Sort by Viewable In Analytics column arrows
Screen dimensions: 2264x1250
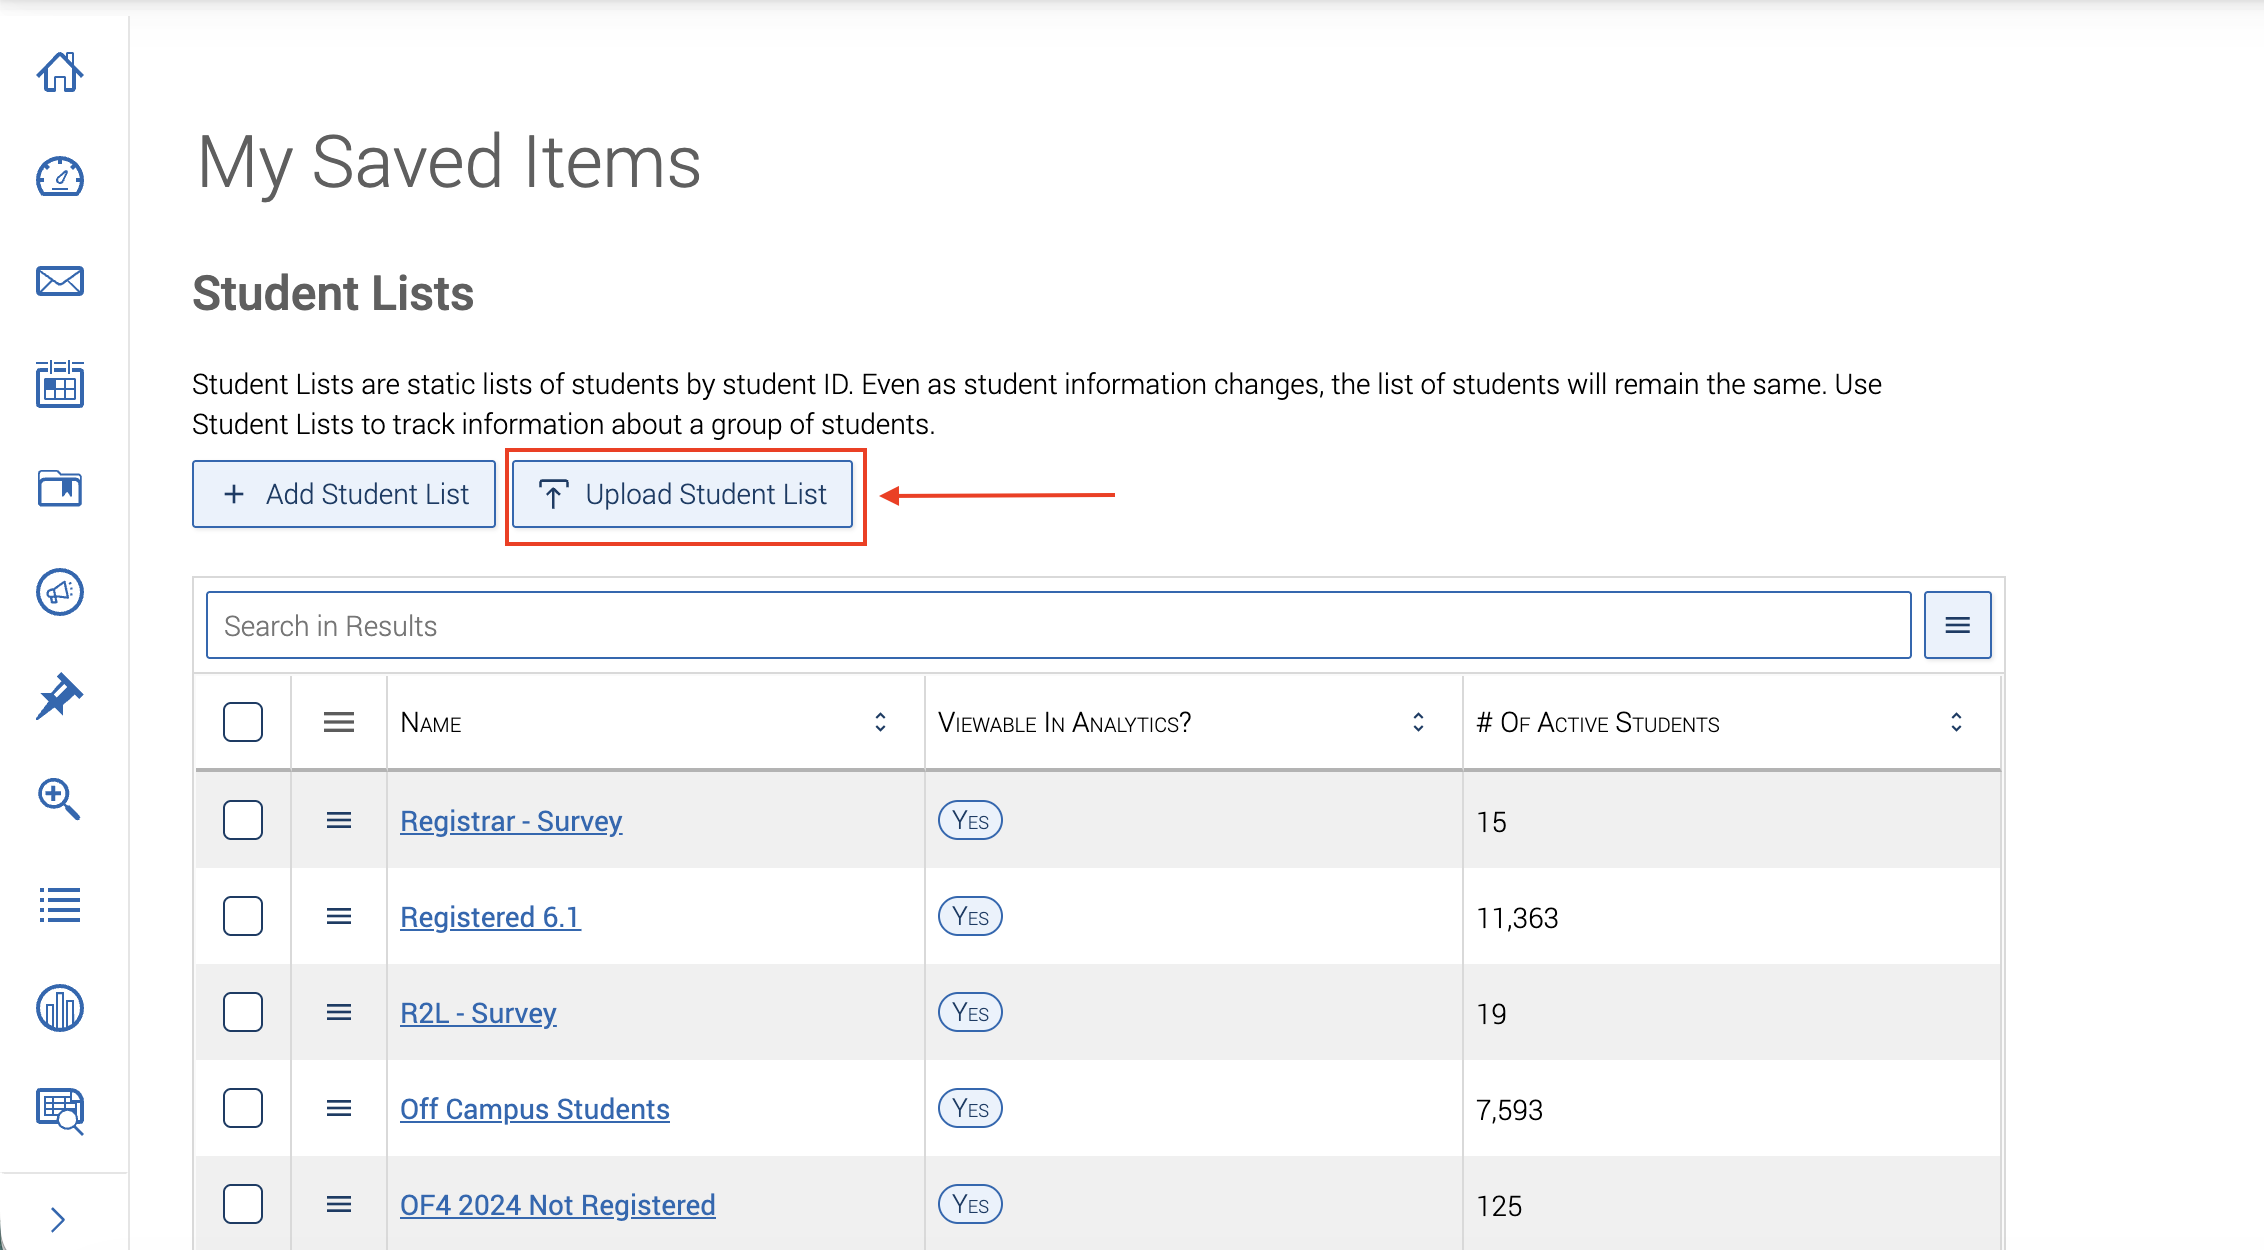pyautogui.click(x=1418, y=722)
